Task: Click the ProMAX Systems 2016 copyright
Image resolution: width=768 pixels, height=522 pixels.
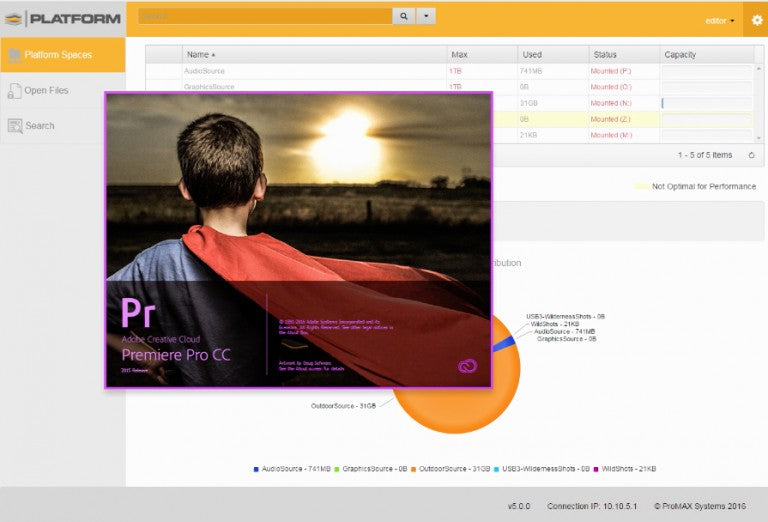Action: coord(700,506)
